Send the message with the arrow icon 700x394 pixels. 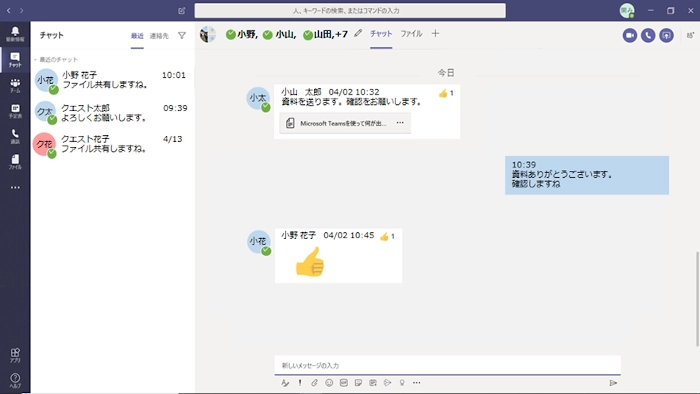(x=613, y=383)
